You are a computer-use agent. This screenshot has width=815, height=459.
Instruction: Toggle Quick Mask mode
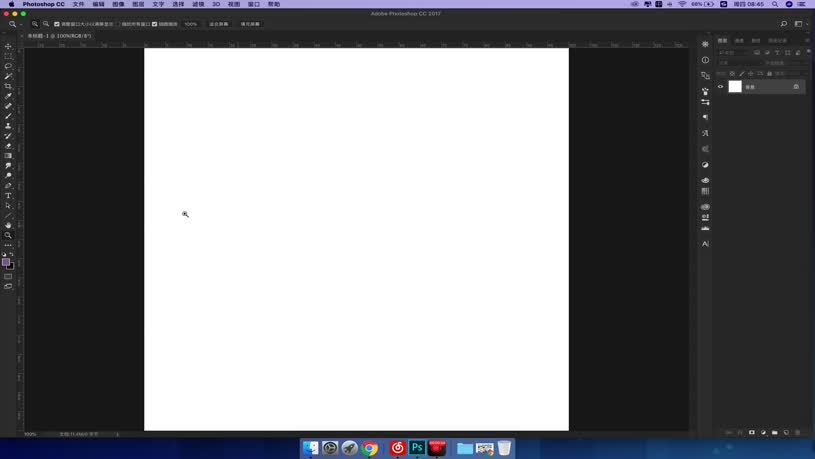point(8,277)
